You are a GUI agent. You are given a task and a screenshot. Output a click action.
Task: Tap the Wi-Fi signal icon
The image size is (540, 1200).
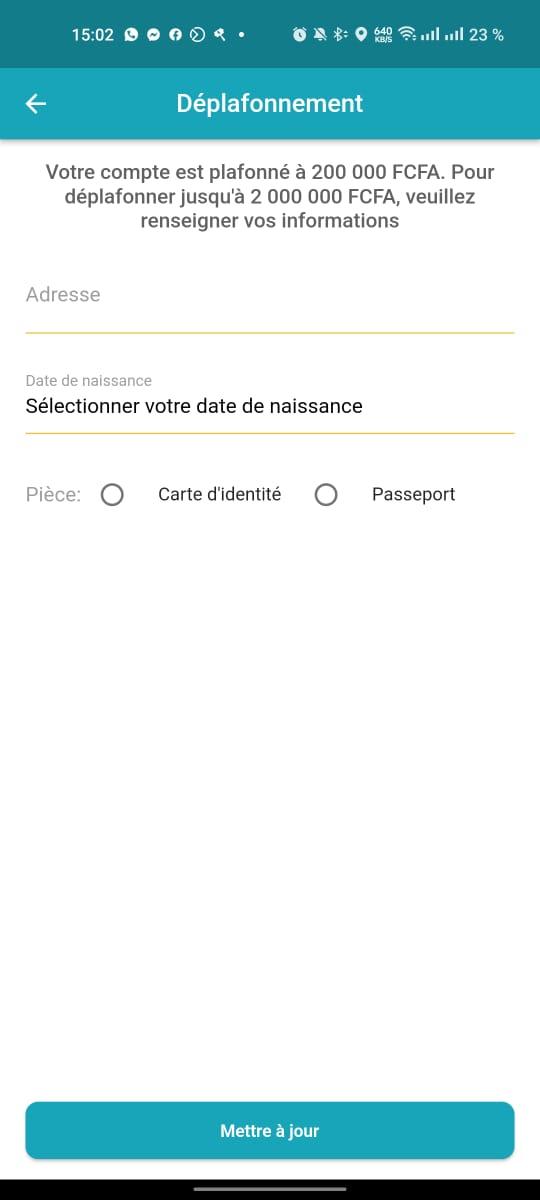[407, 35]
